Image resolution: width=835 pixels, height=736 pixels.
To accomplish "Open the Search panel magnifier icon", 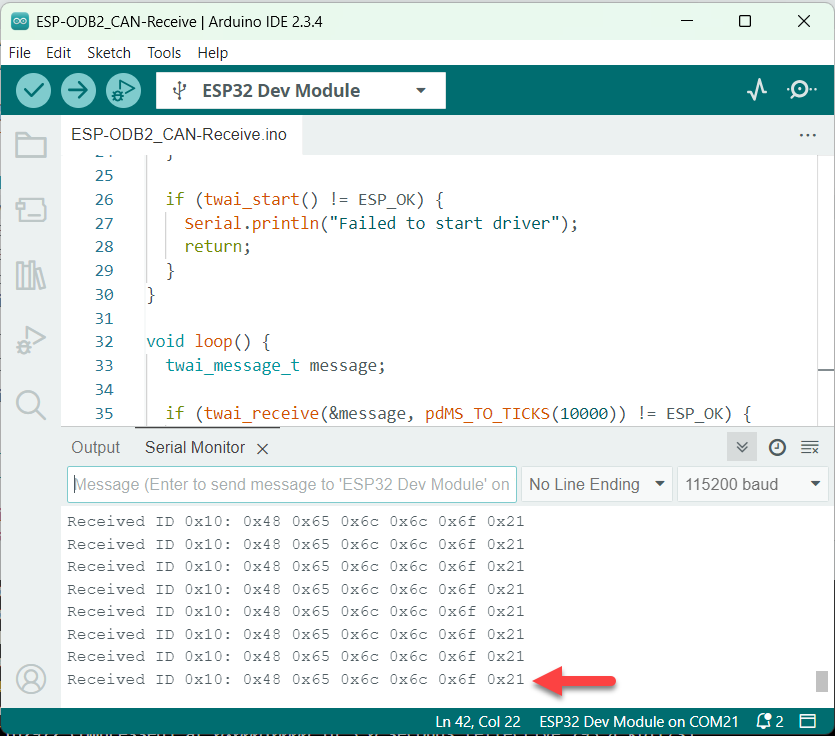I will 31,405.
